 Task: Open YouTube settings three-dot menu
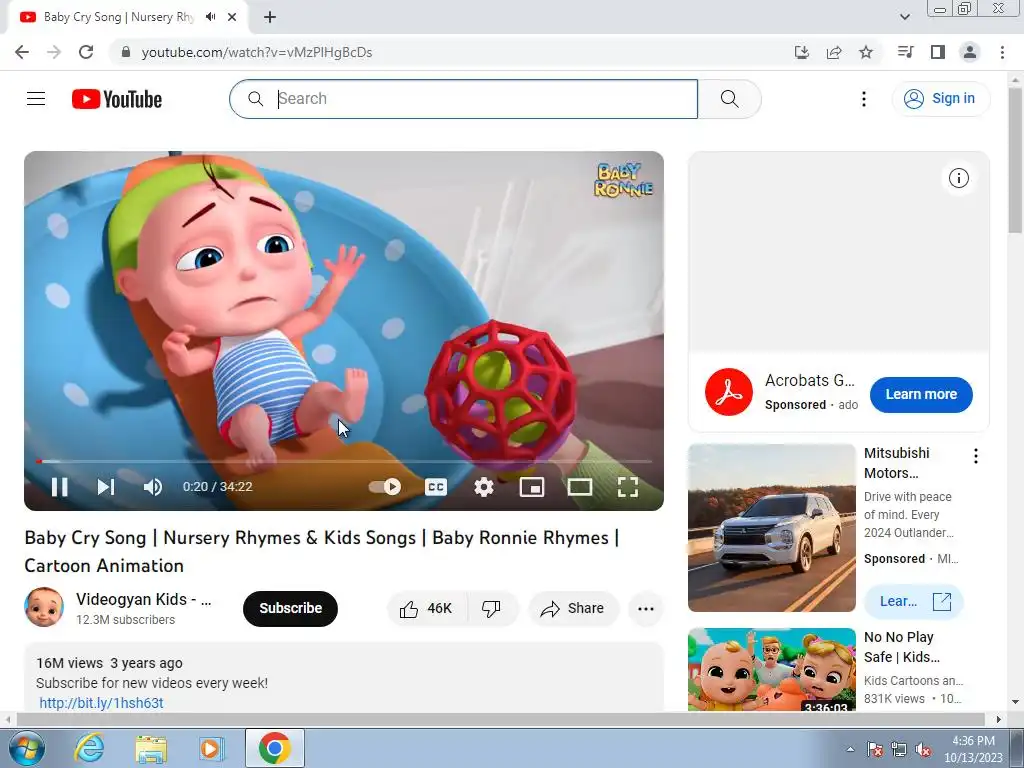coord(863,99)
